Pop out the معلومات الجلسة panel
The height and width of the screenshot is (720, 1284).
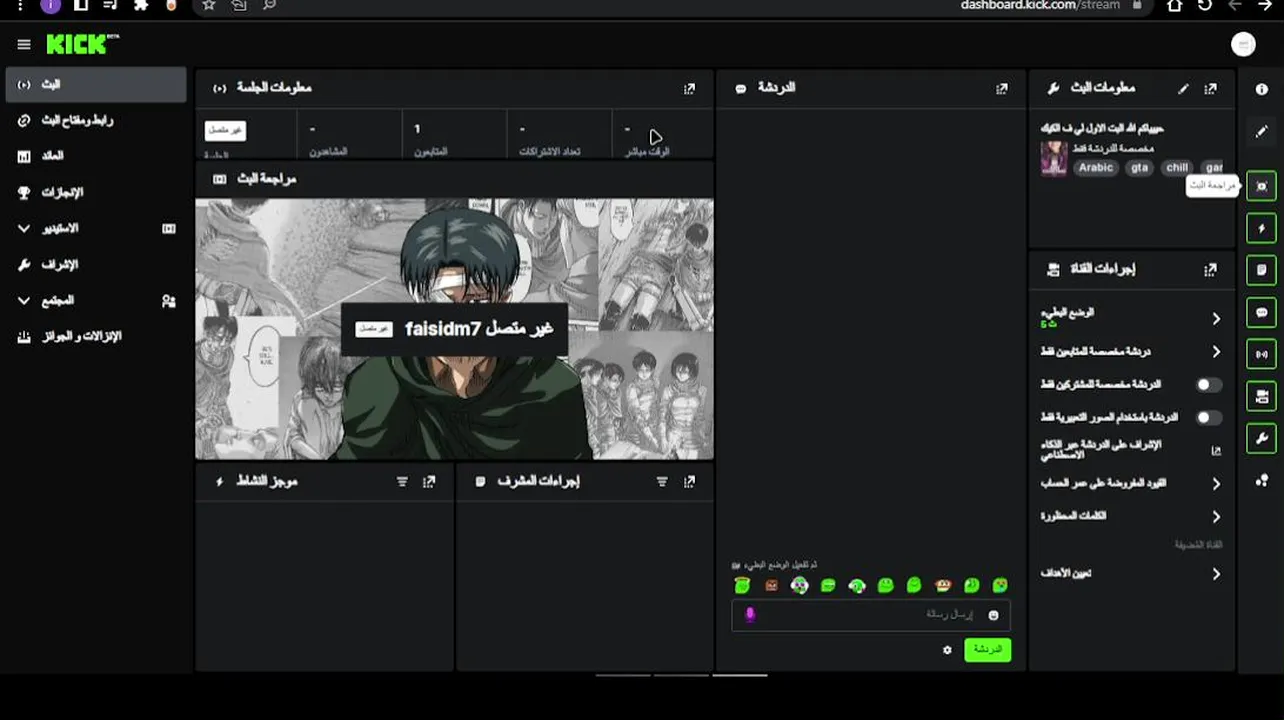(689, 89)
